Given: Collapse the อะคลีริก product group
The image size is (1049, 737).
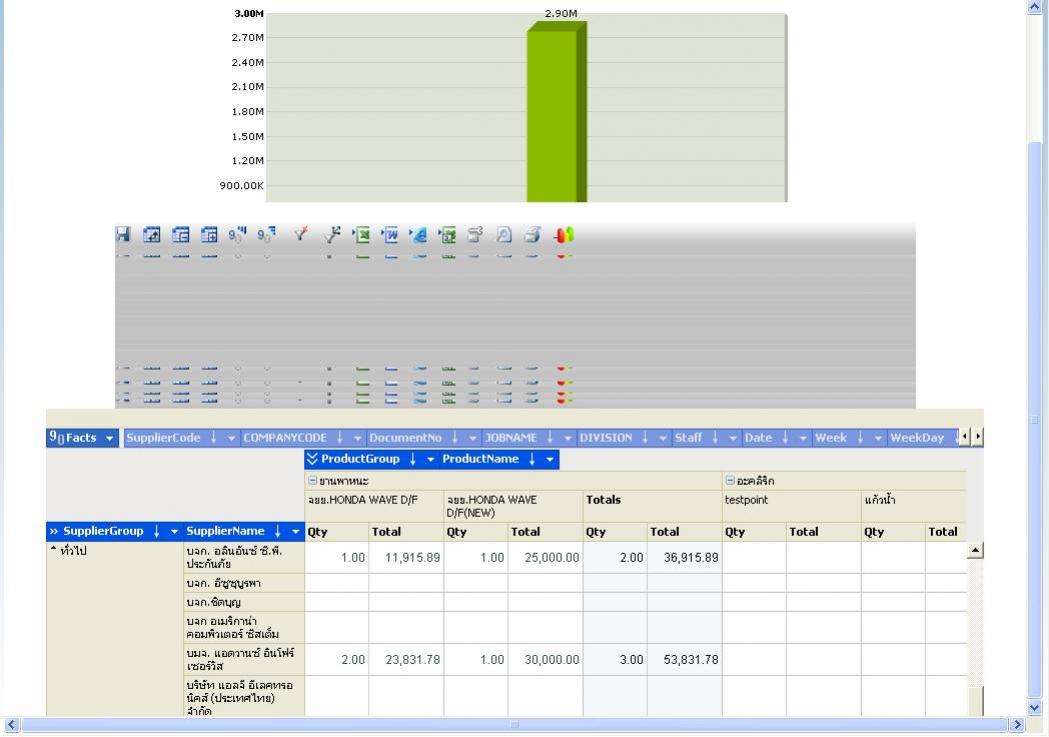Looking at the screenshot, I should [x=730, y=480].
